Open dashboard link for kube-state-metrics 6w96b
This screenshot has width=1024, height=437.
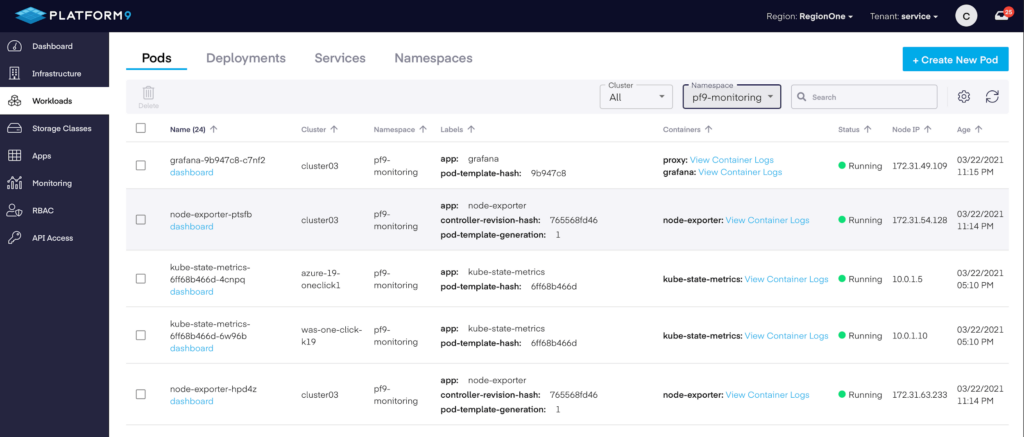(191, 348)
